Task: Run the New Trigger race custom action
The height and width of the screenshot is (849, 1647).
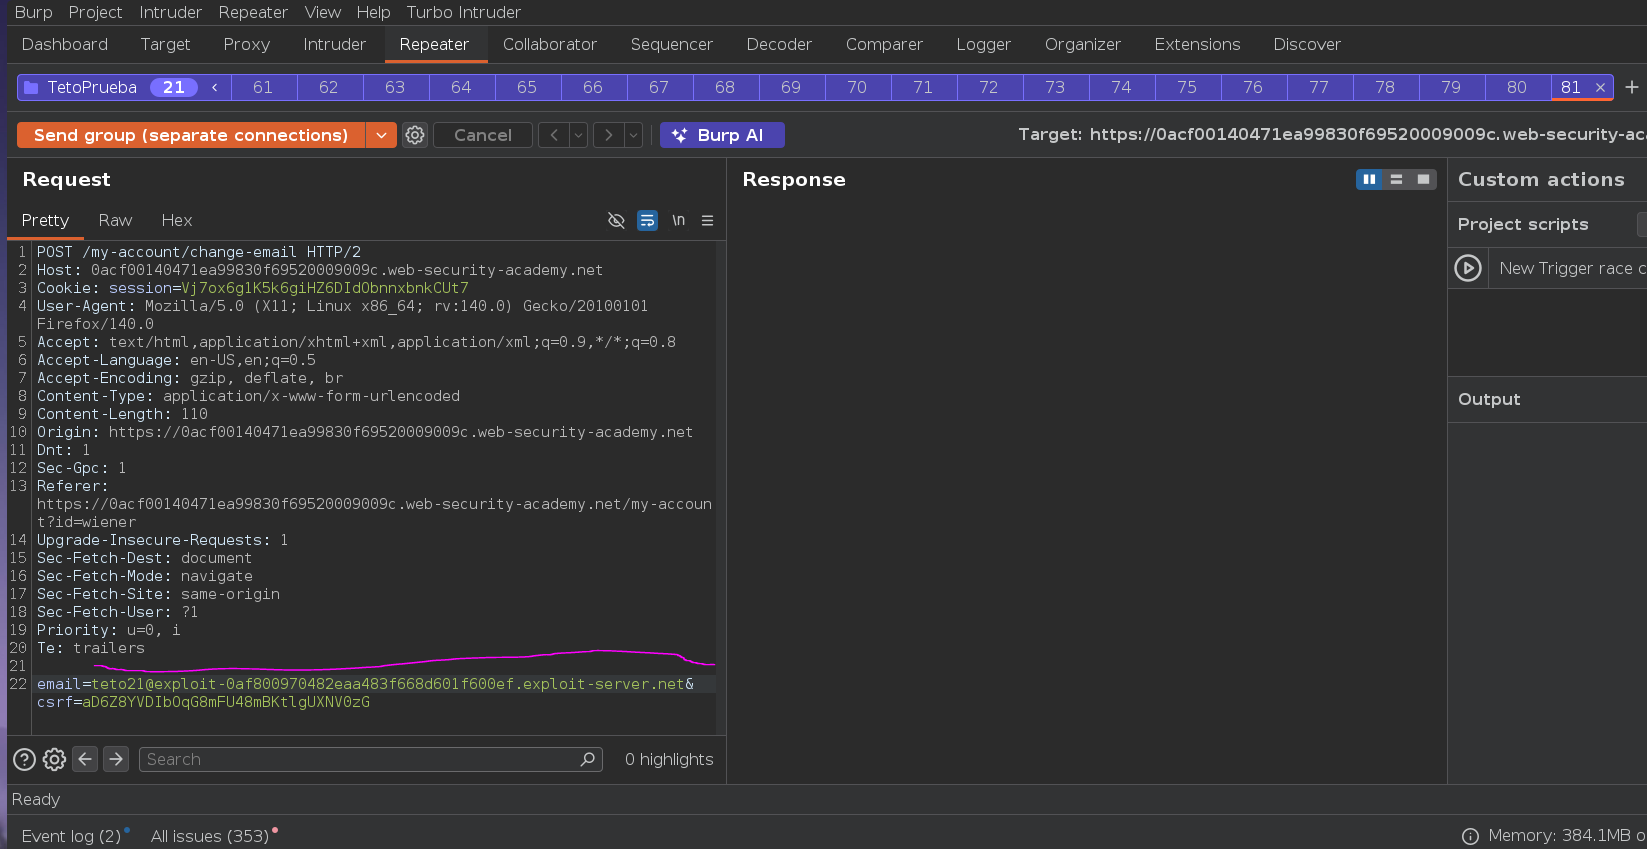Action: pos(1467,268)
